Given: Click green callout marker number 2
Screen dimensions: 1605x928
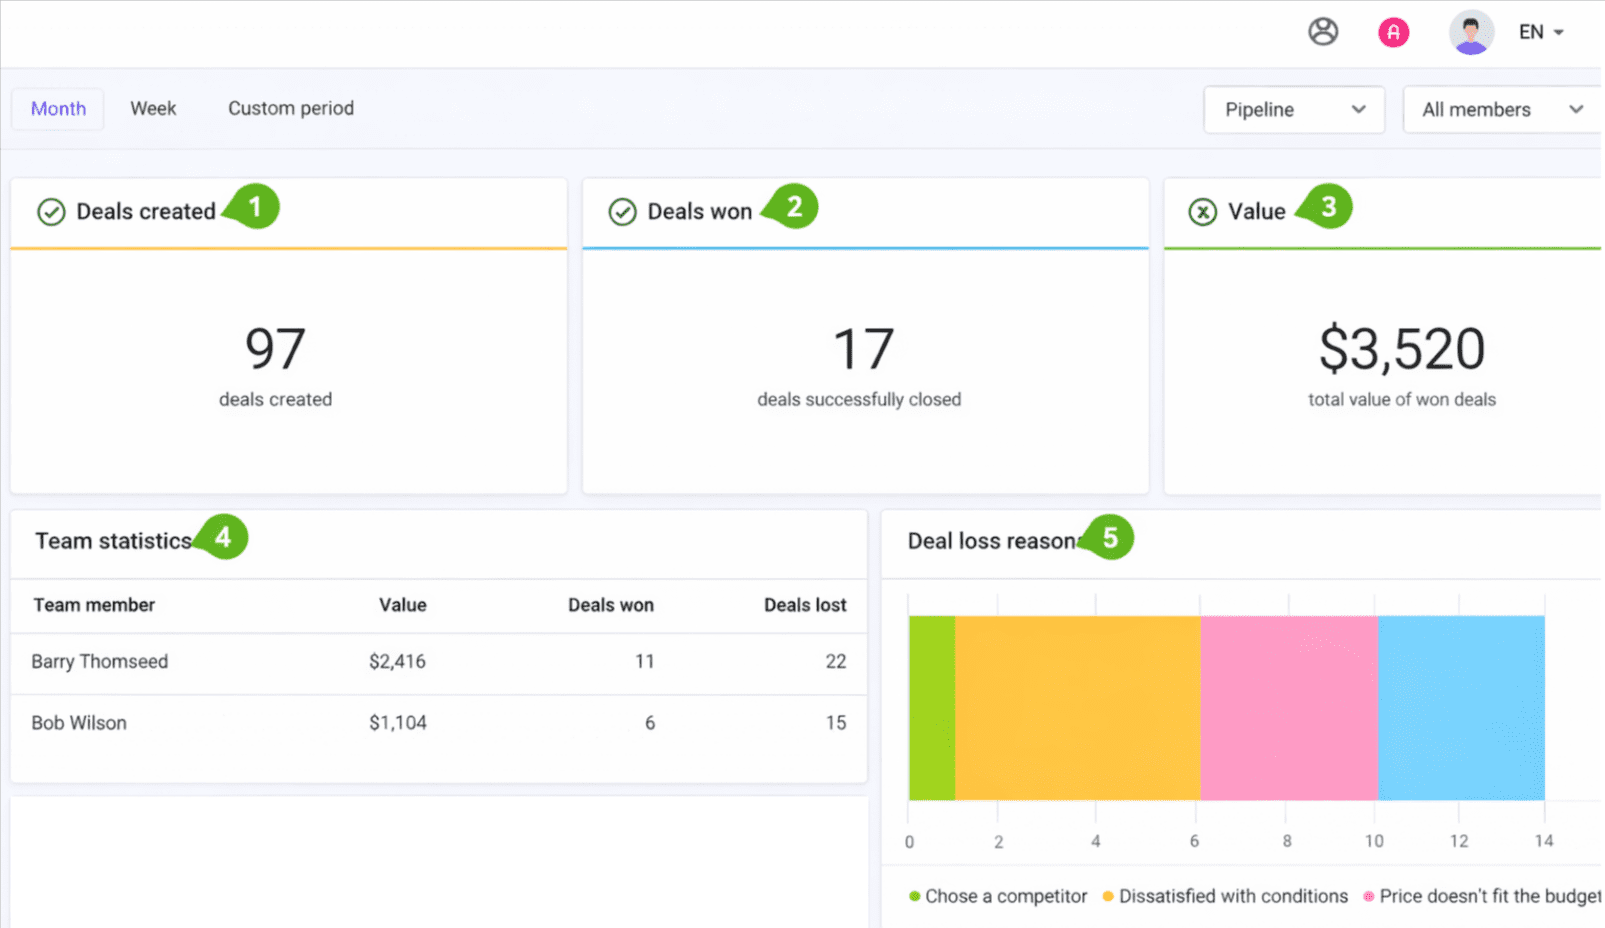Looking at the screenshot, I should [x=794, y=207].
